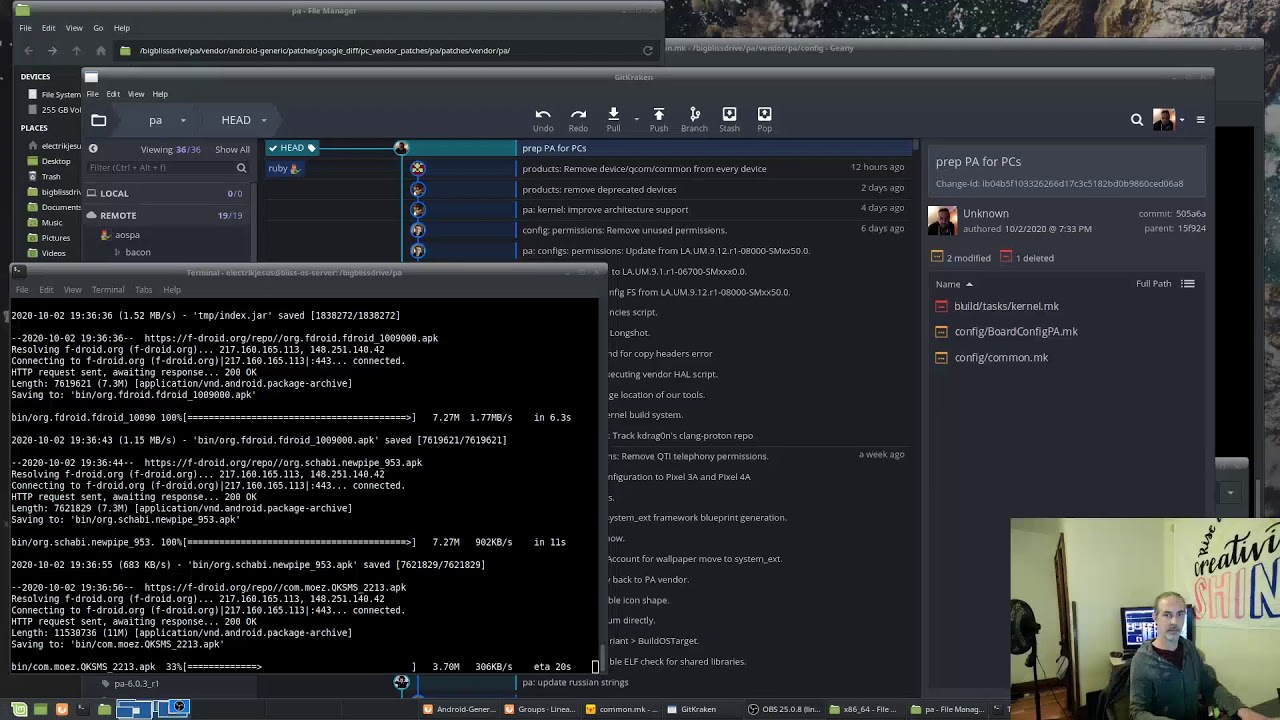Open the OBS 25.0.8 taskbar entry
1280x720 pixels.
click(x=784, y=710)
